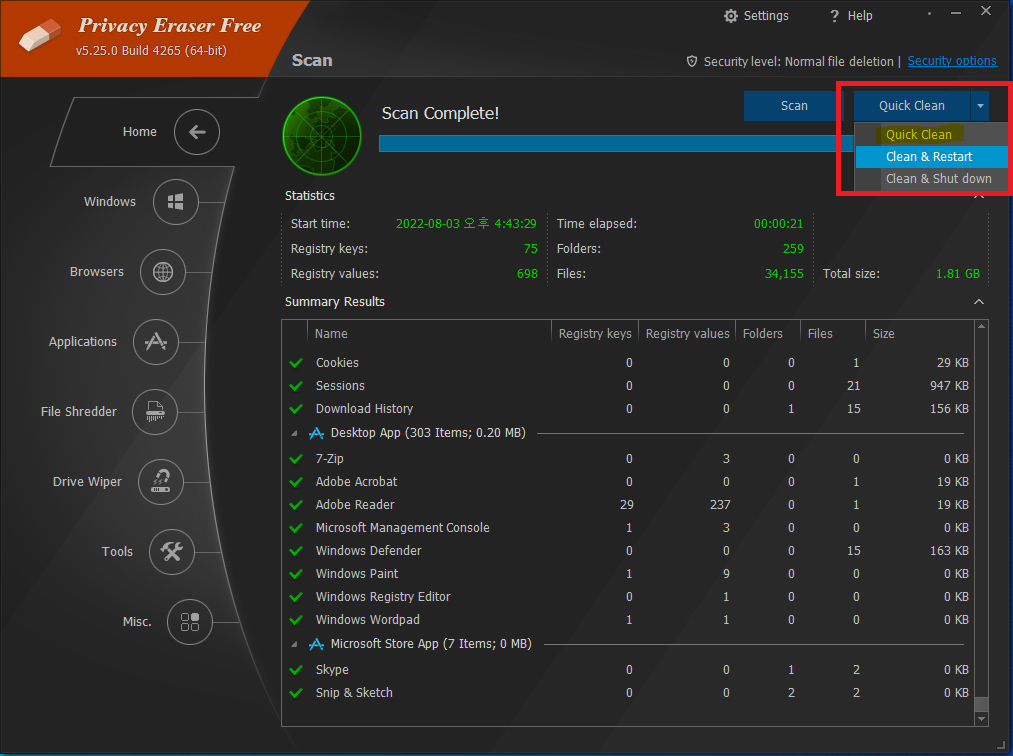Click the Desktop App group icon
The height and width of the screenshot is (756, 1013).
[316, 433]
